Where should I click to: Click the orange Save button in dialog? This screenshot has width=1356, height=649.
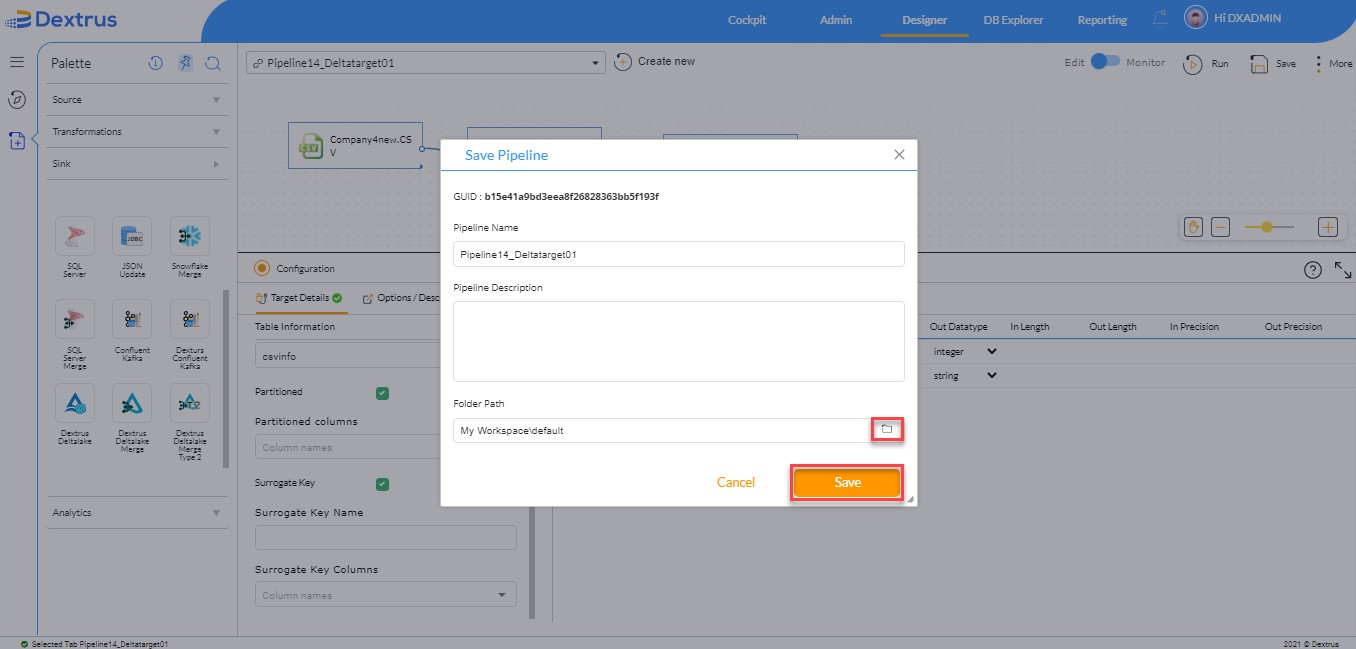click(x=847, y=482)
